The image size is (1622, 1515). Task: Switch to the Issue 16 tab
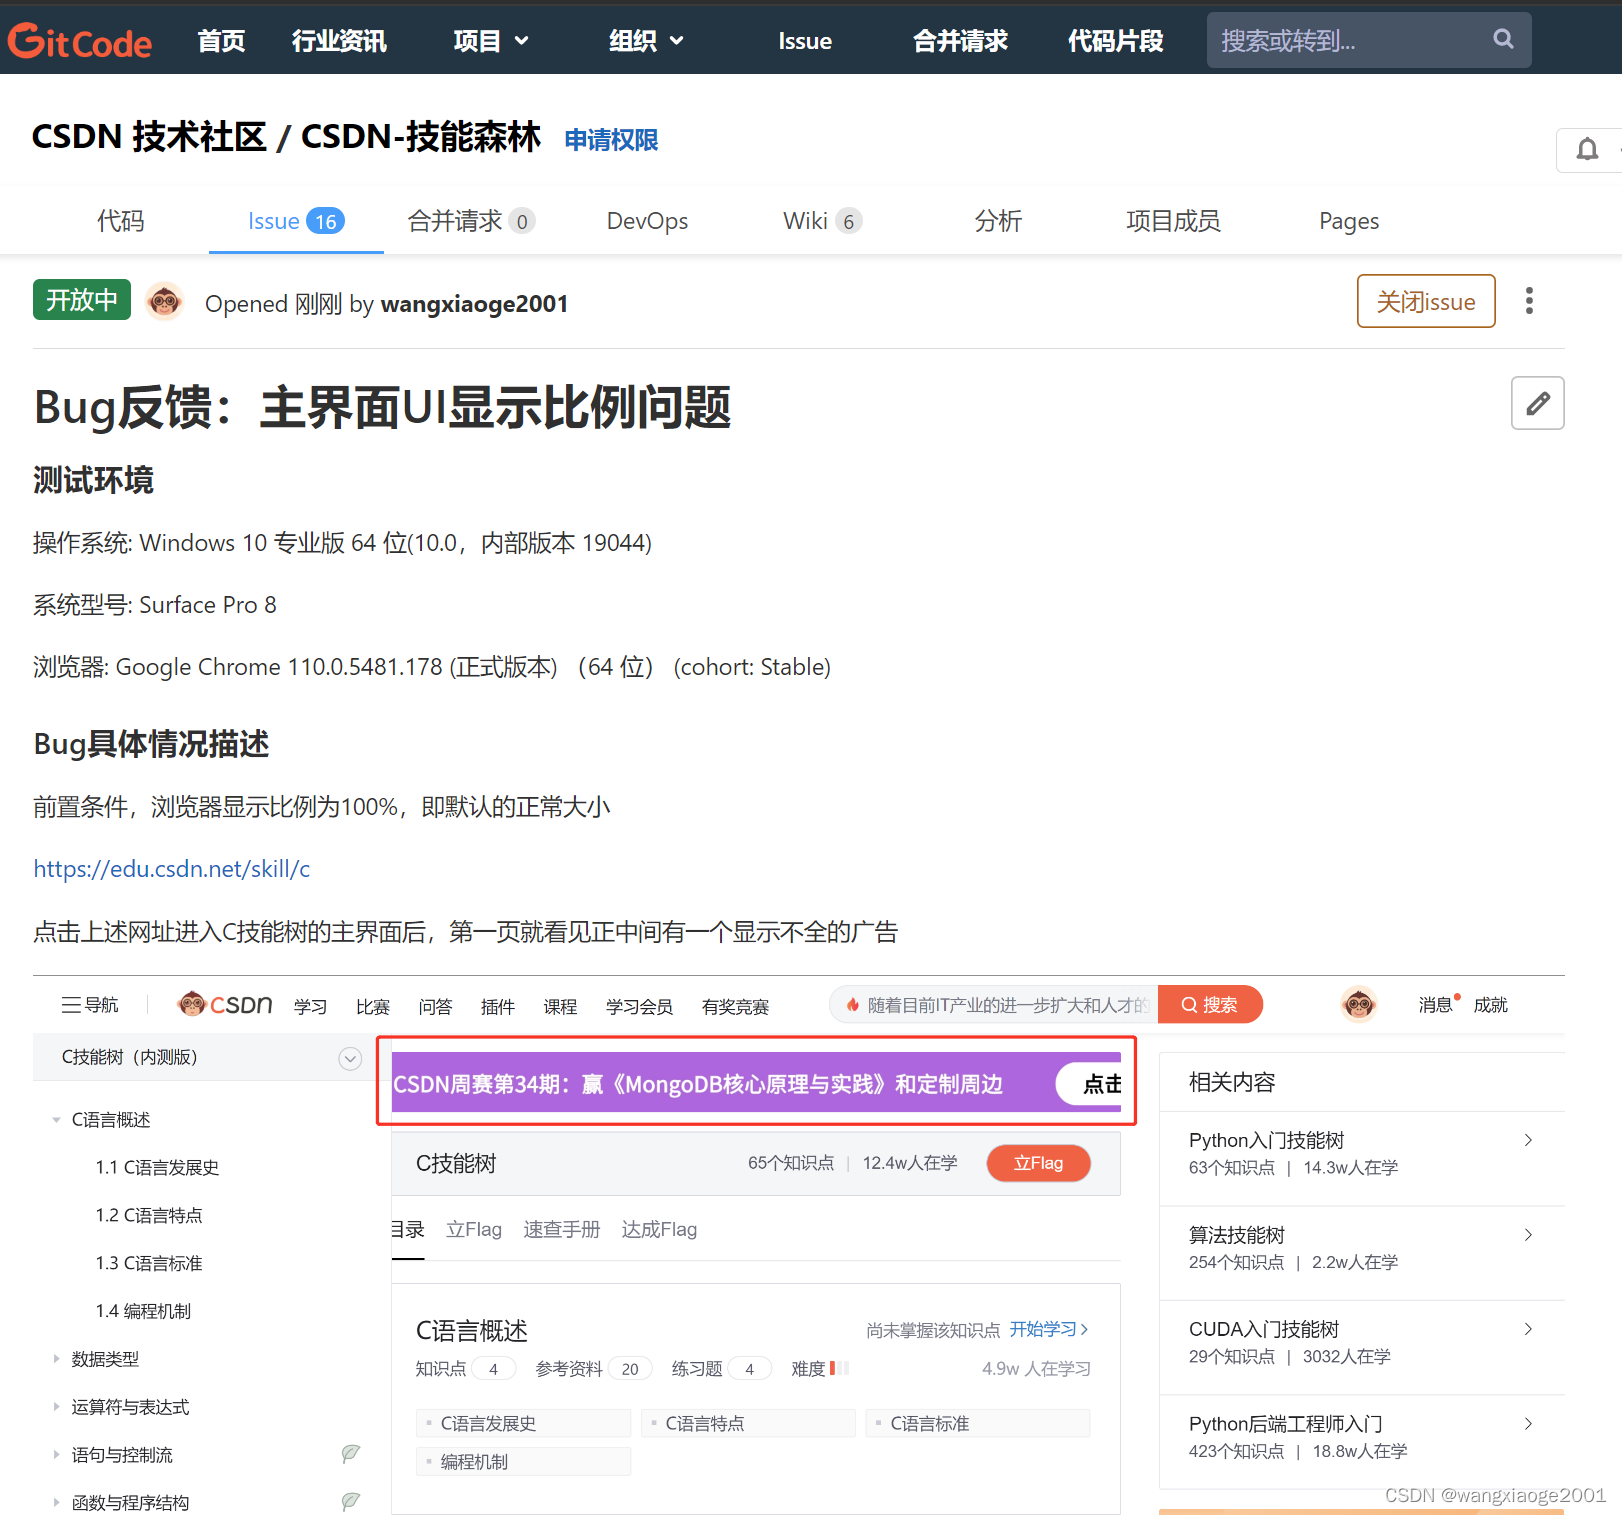[x=296, y=221]
